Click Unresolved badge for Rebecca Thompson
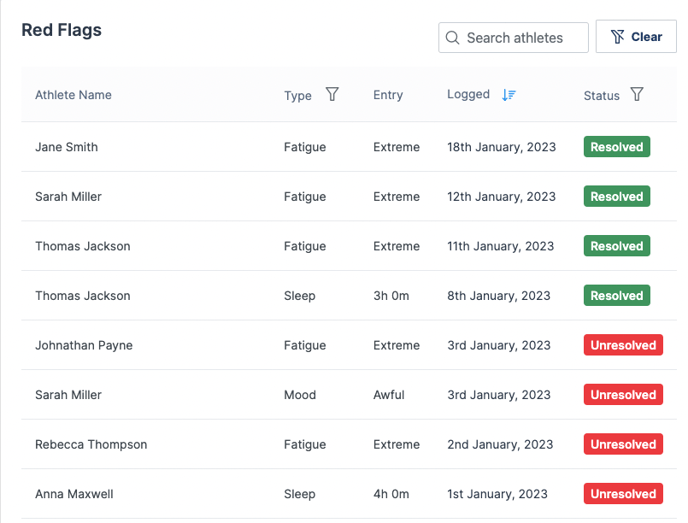 tap(623, 444)
